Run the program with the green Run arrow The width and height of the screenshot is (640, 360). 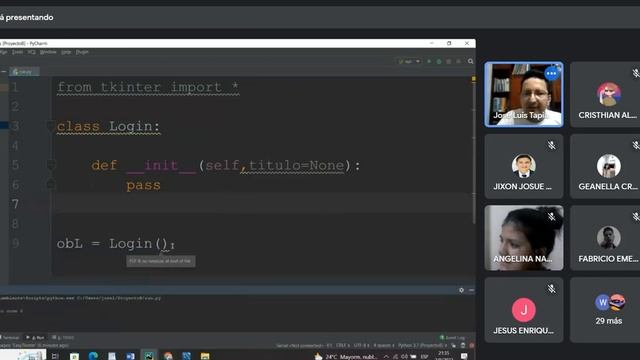pos(429,61)
